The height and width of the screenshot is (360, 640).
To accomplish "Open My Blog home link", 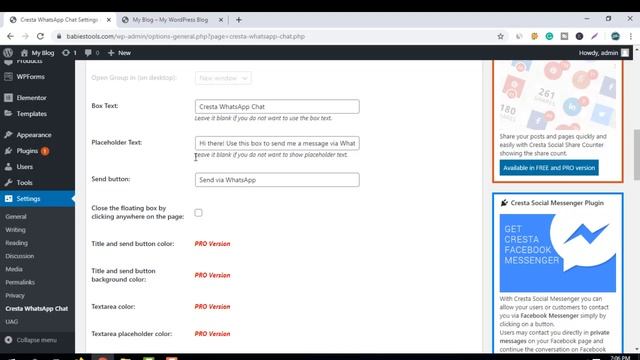I will [x=37, y=53].
